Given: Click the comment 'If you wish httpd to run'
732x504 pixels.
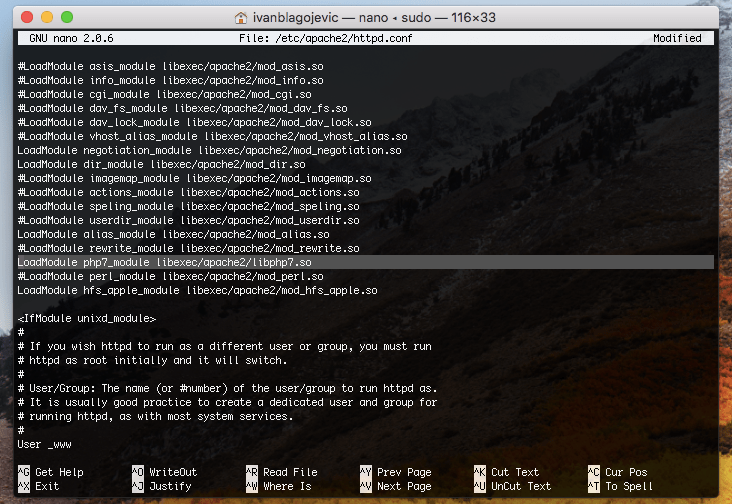Looking at the screenshot, I should (x=225, y=346).
